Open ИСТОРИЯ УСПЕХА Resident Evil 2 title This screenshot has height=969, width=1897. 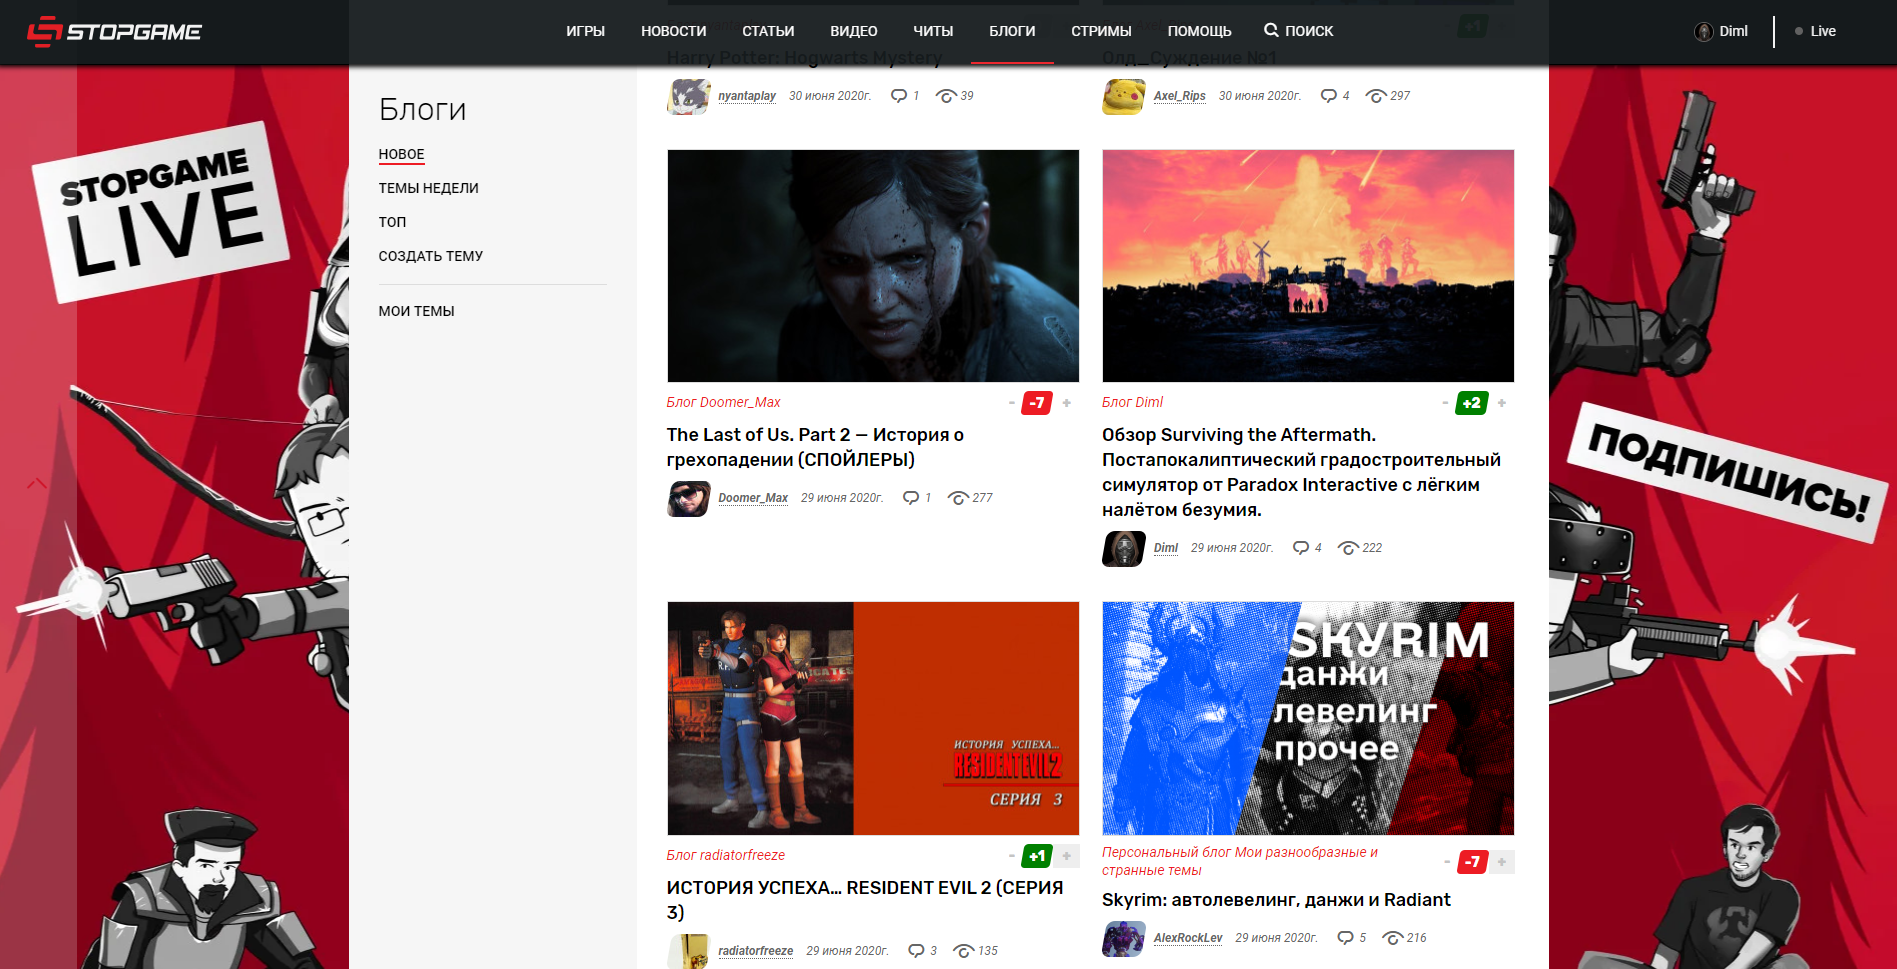coord(865,900)
